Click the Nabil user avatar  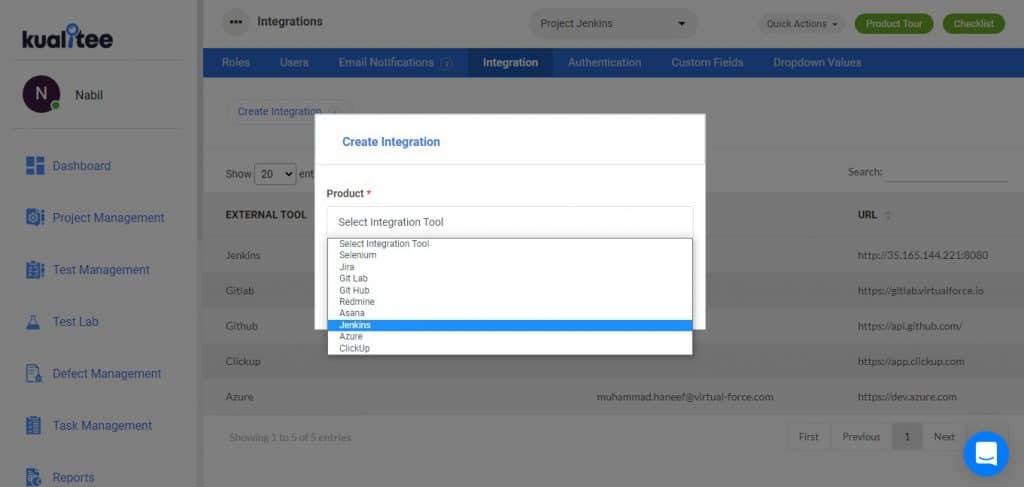coord(41,94)
